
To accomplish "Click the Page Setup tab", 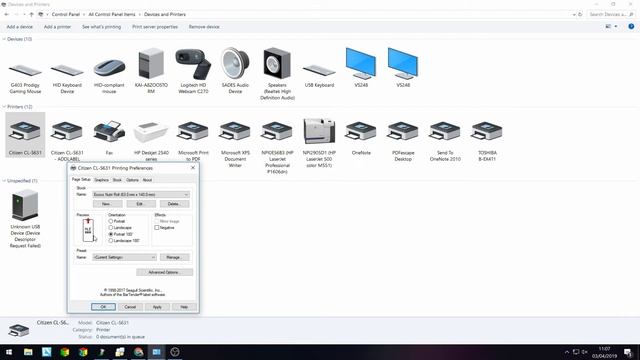I will tap(81, 179).
